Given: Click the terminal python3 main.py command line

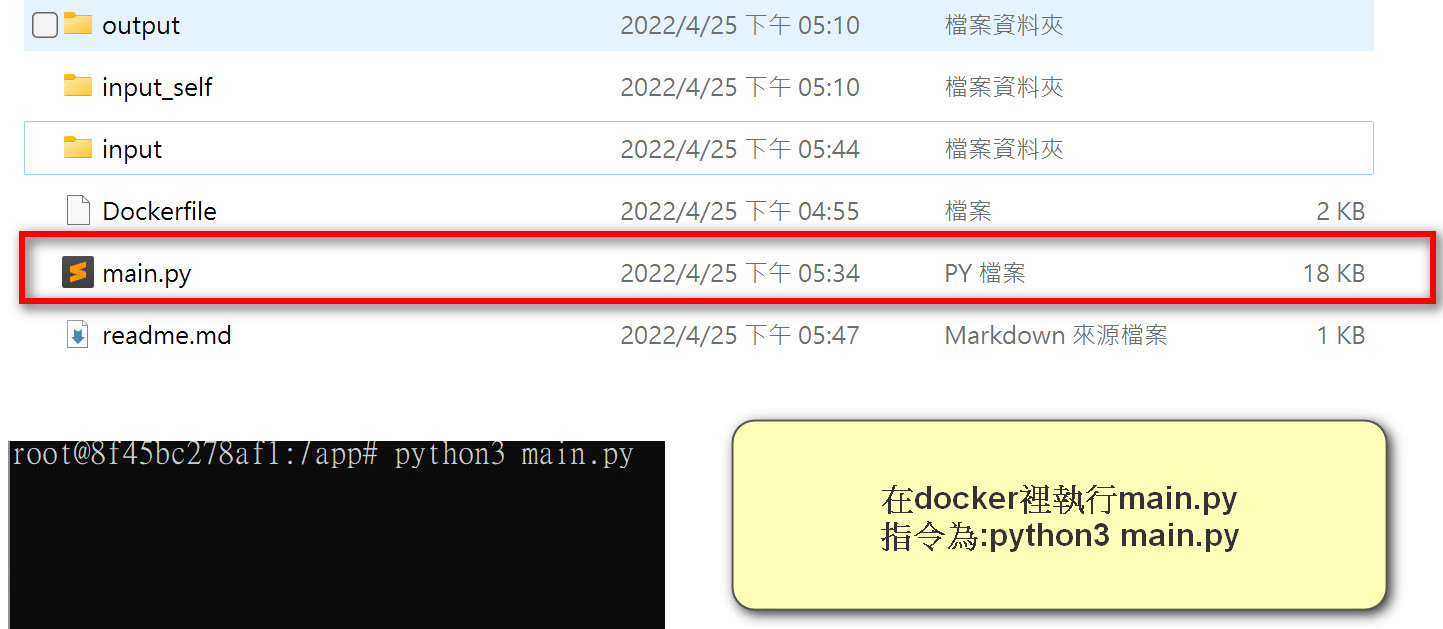Looking at the screenshot, I should (x=322, y=455).
